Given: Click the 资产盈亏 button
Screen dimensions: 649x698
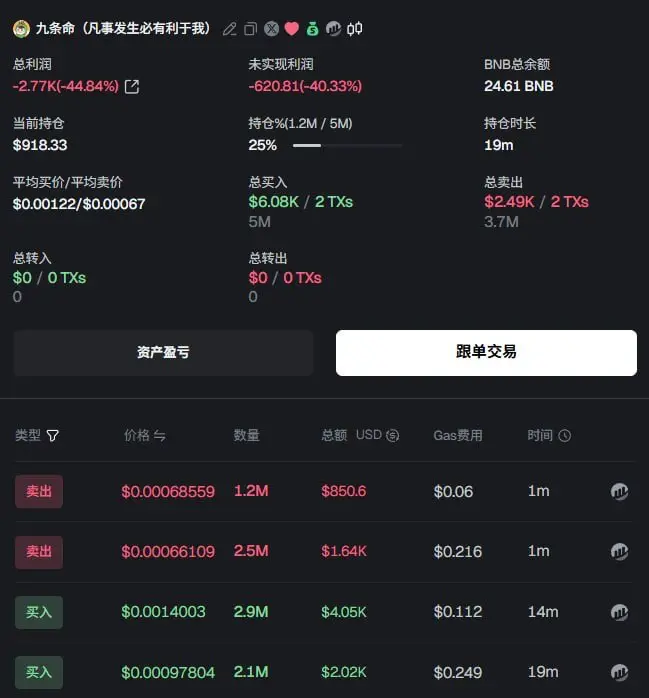Looking at the screenshot, I should pos(163,353).
